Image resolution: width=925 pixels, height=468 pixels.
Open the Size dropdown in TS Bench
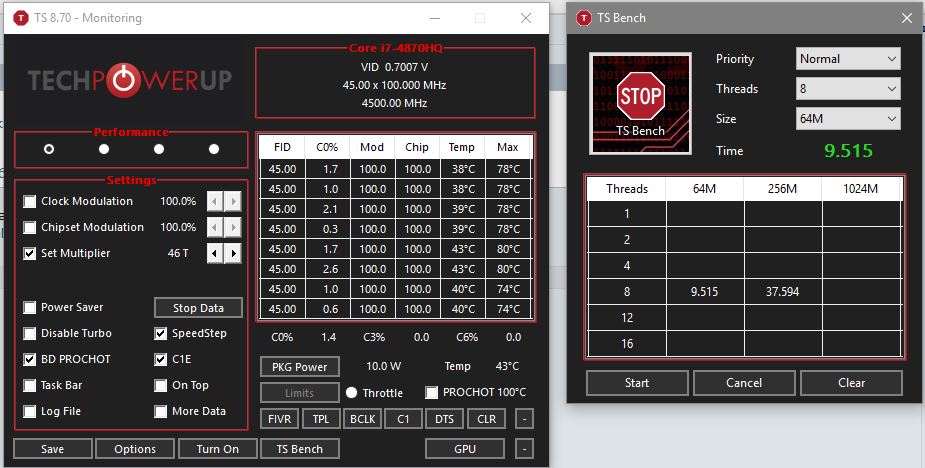pyautogui.click(x=848, y=119)
